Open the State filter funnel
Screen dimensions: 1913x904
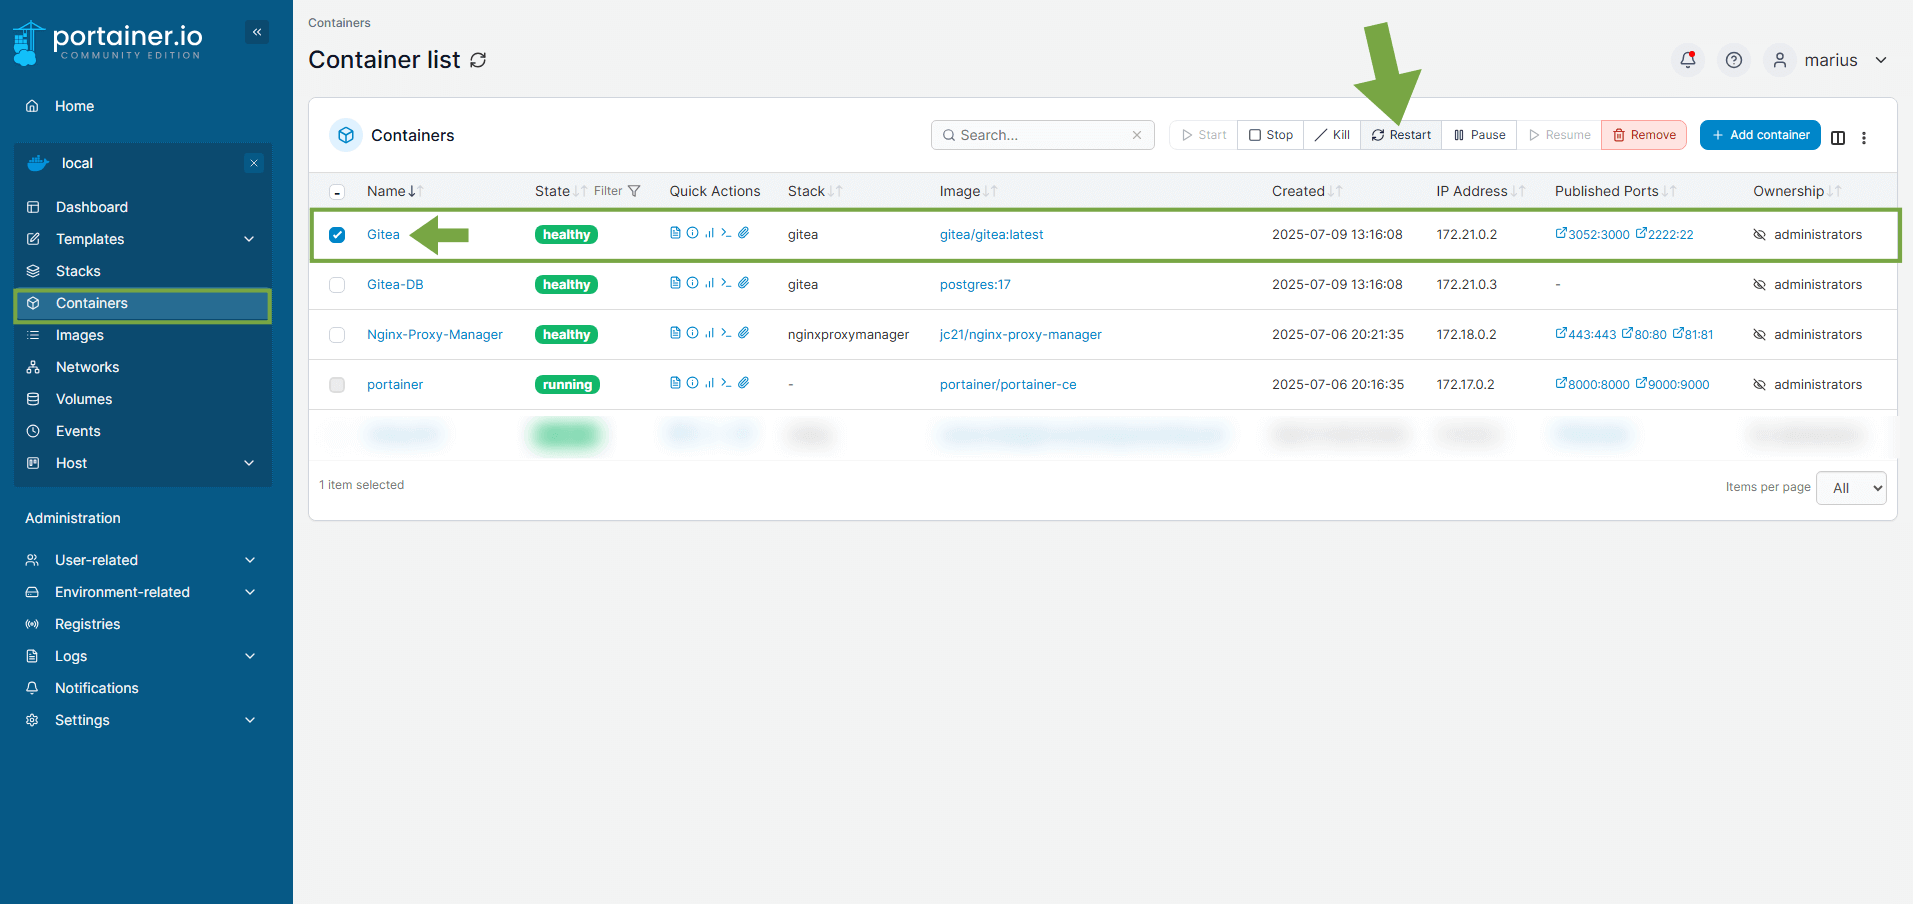tap(634, 191)
